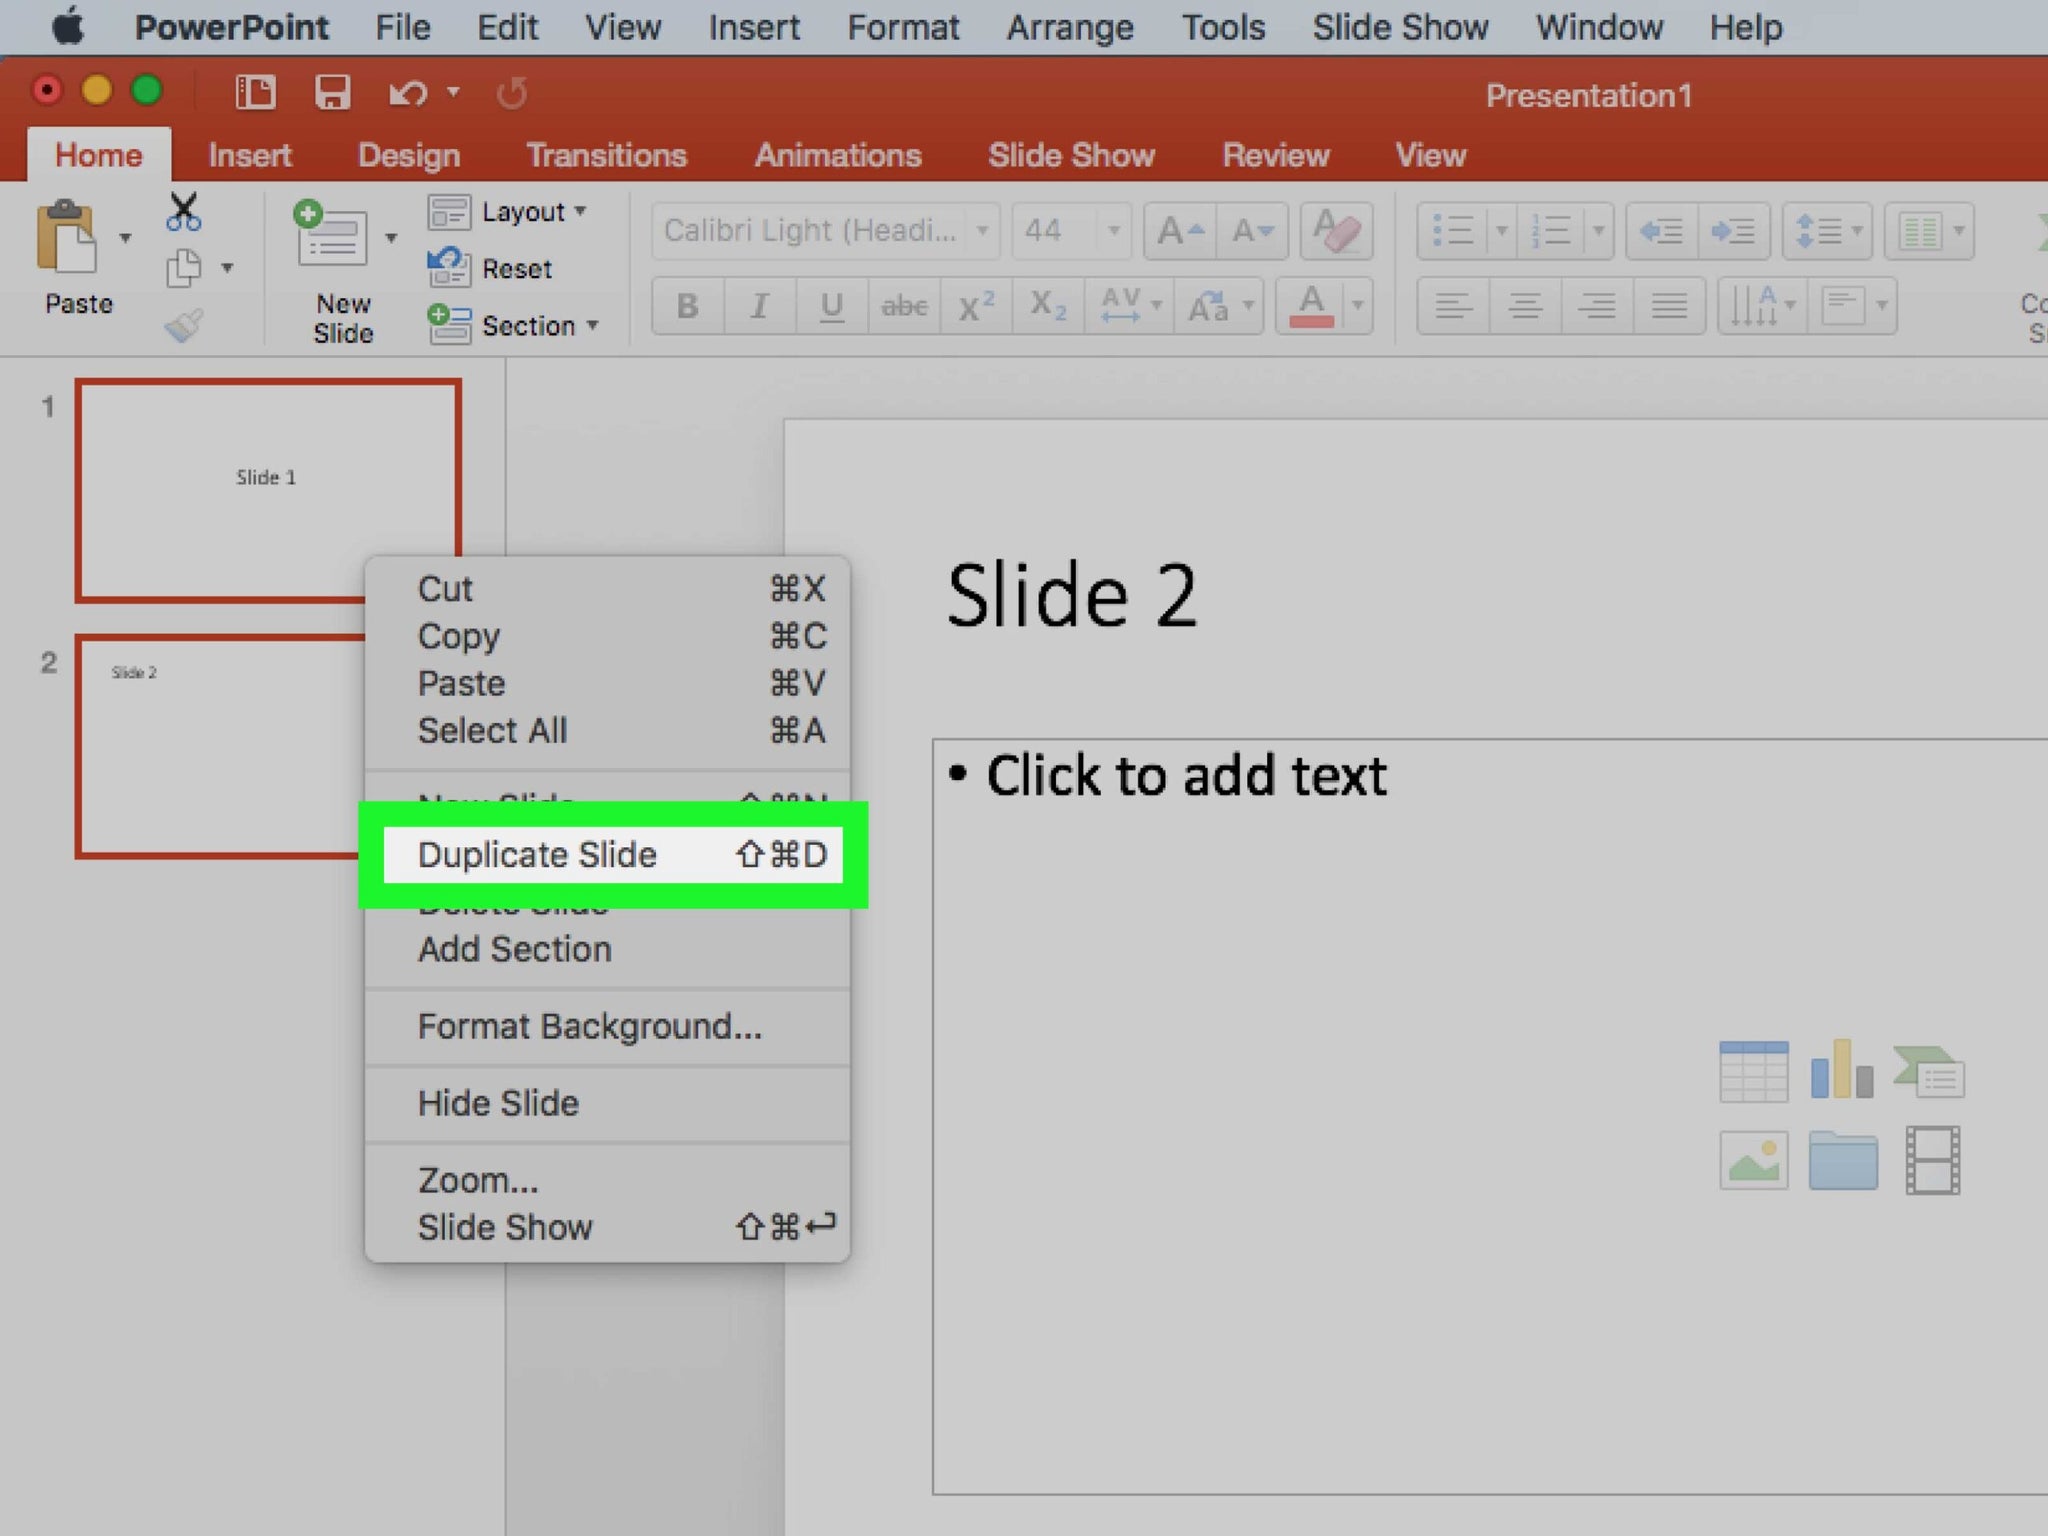Open the font size dropdown

1113,230
